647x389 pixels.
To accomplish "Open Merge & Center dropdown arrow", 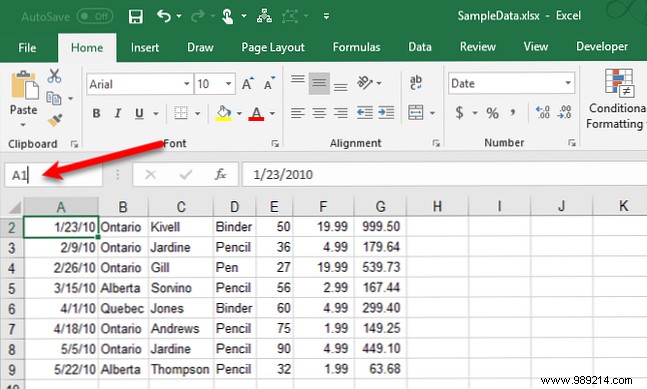I will 432,113.
